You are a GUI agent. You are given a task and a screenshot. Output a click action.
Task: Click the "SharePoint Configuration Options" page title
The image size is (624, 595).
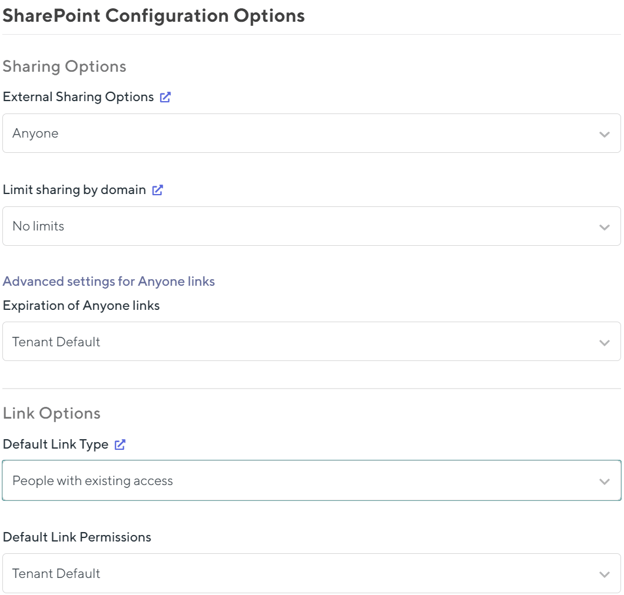153,16
